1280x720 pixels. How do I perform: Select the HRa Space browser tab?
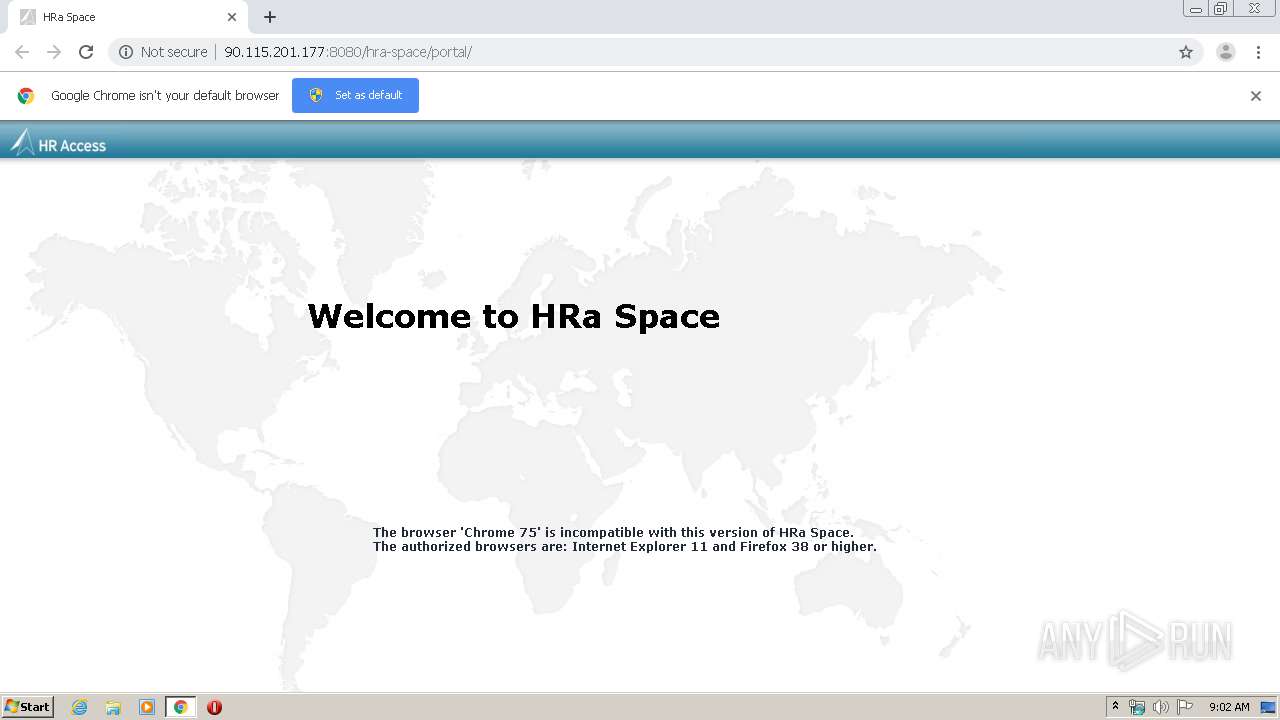[128, 17]
